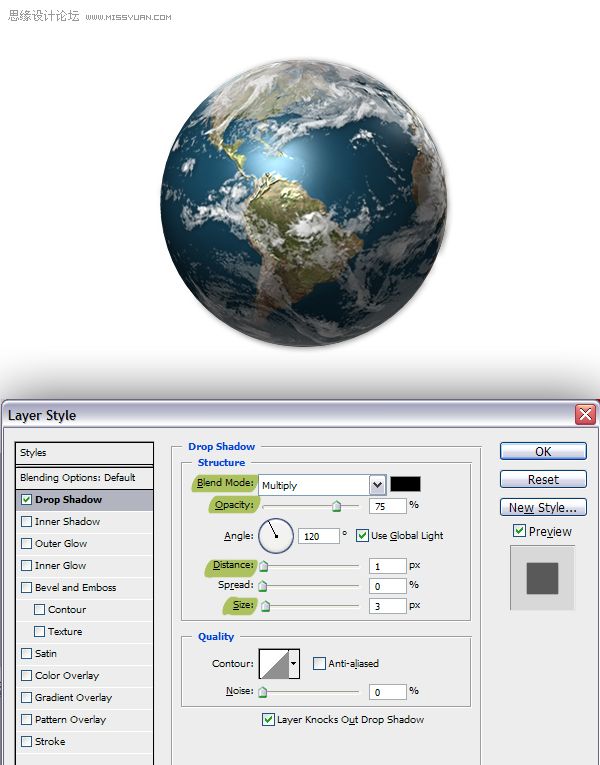
Task: Enable the Stroke checkbox
Action: pyautogui.click(x=26, y=742)
